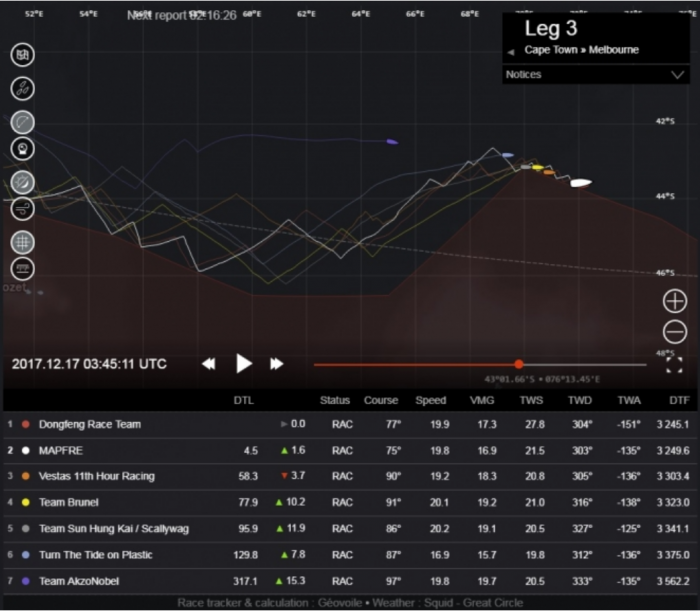Click Turn The Tide blue color dot
This screenshot has height=611, width=700.
point(26,555)
